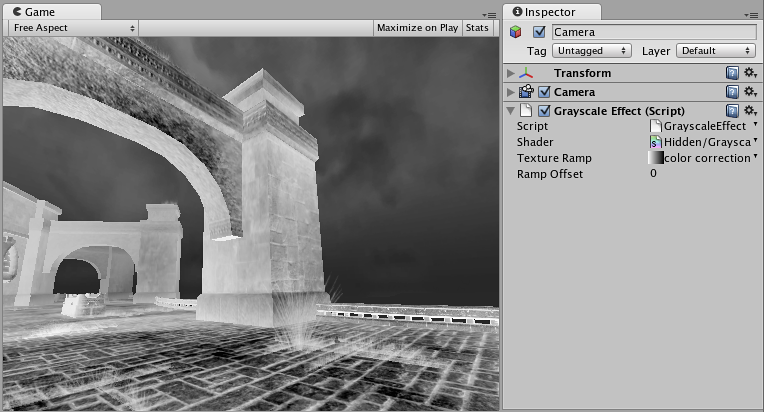The height and width of the screenshot is (412, 764).
Task: Expand the Camera component
Action: (x=511, y=92)
